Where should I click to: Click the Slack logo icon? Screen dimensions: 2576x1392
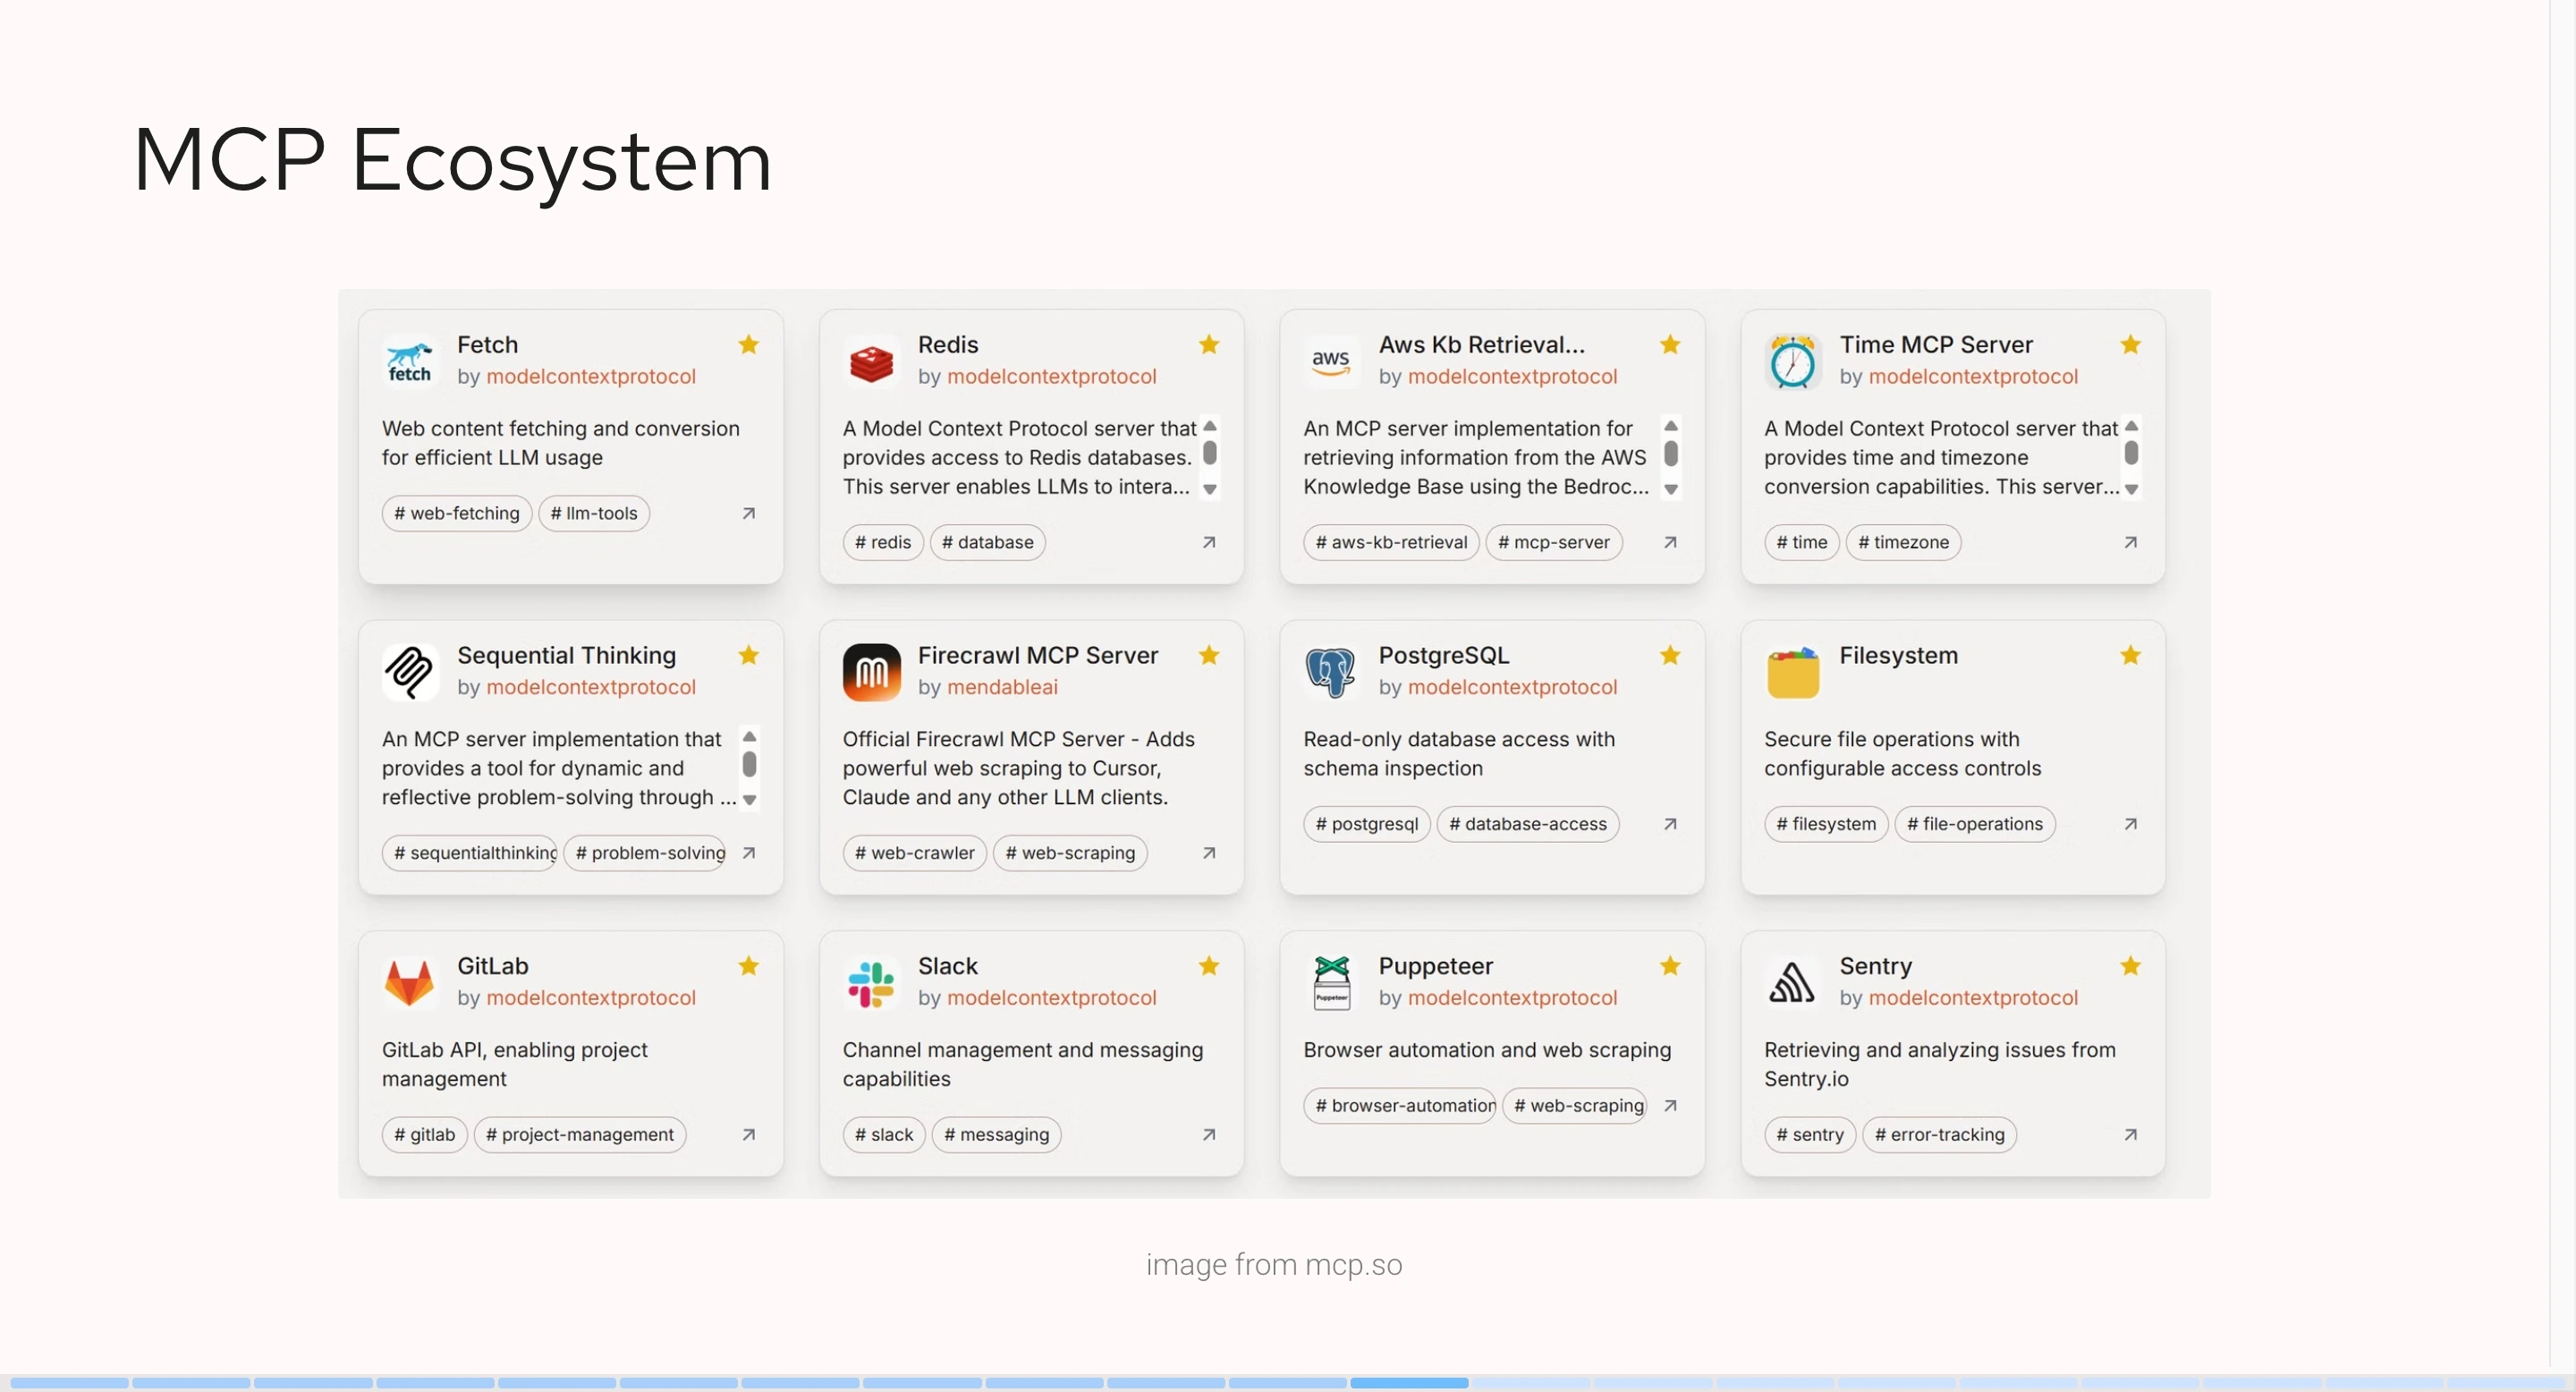click(871, 983)
